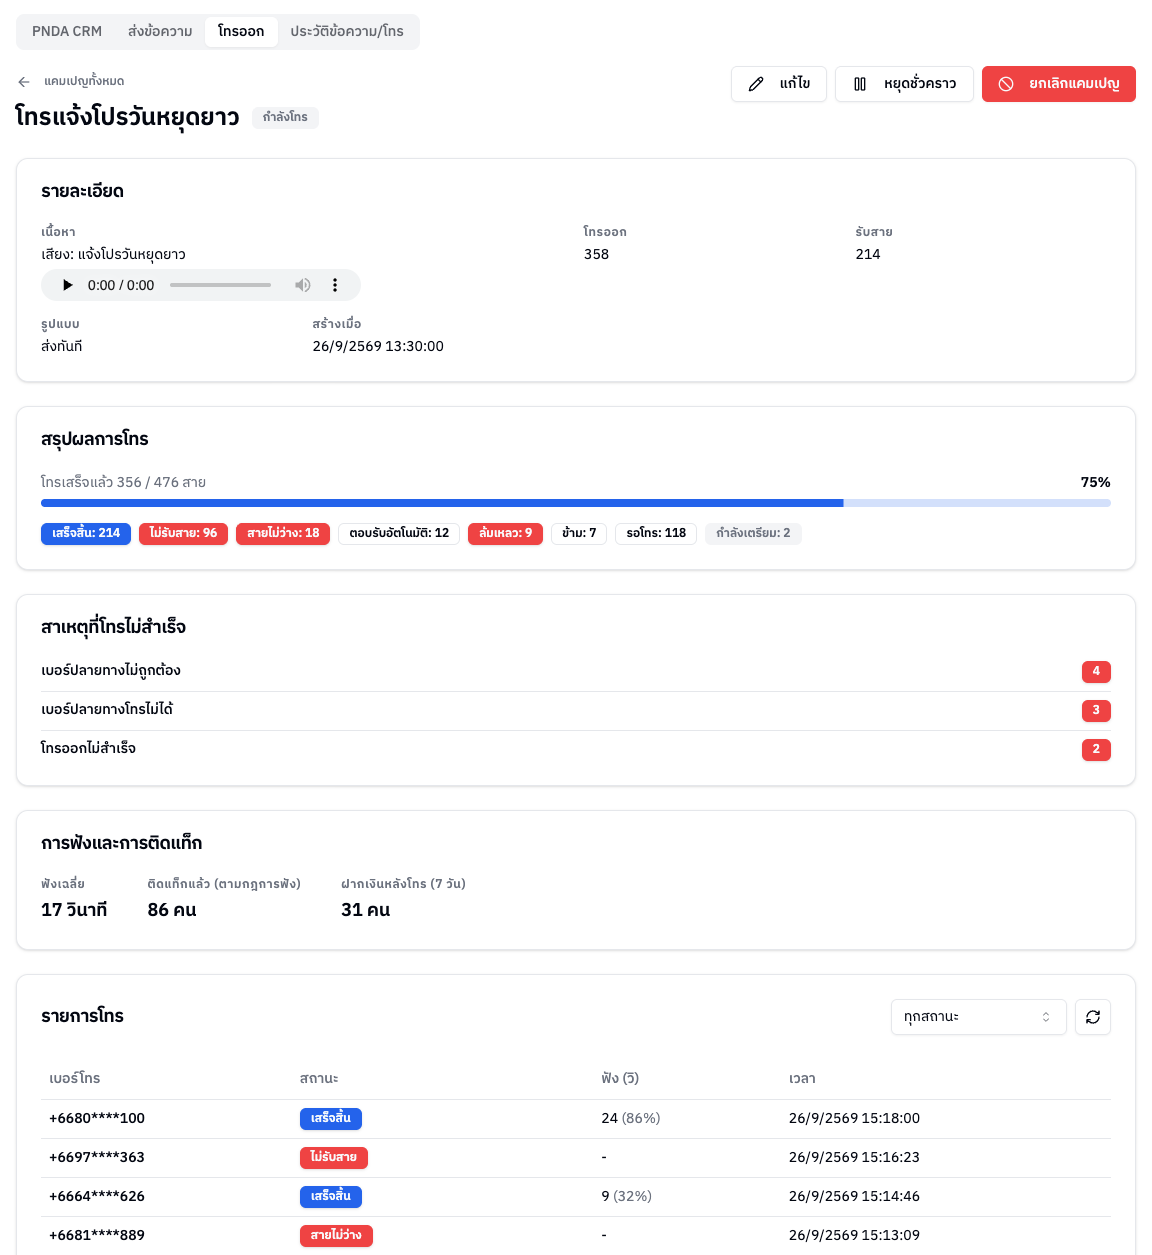Play the campaign audio clip
The width and height of the screenshot is (1152, 1255).
point(68,285)
